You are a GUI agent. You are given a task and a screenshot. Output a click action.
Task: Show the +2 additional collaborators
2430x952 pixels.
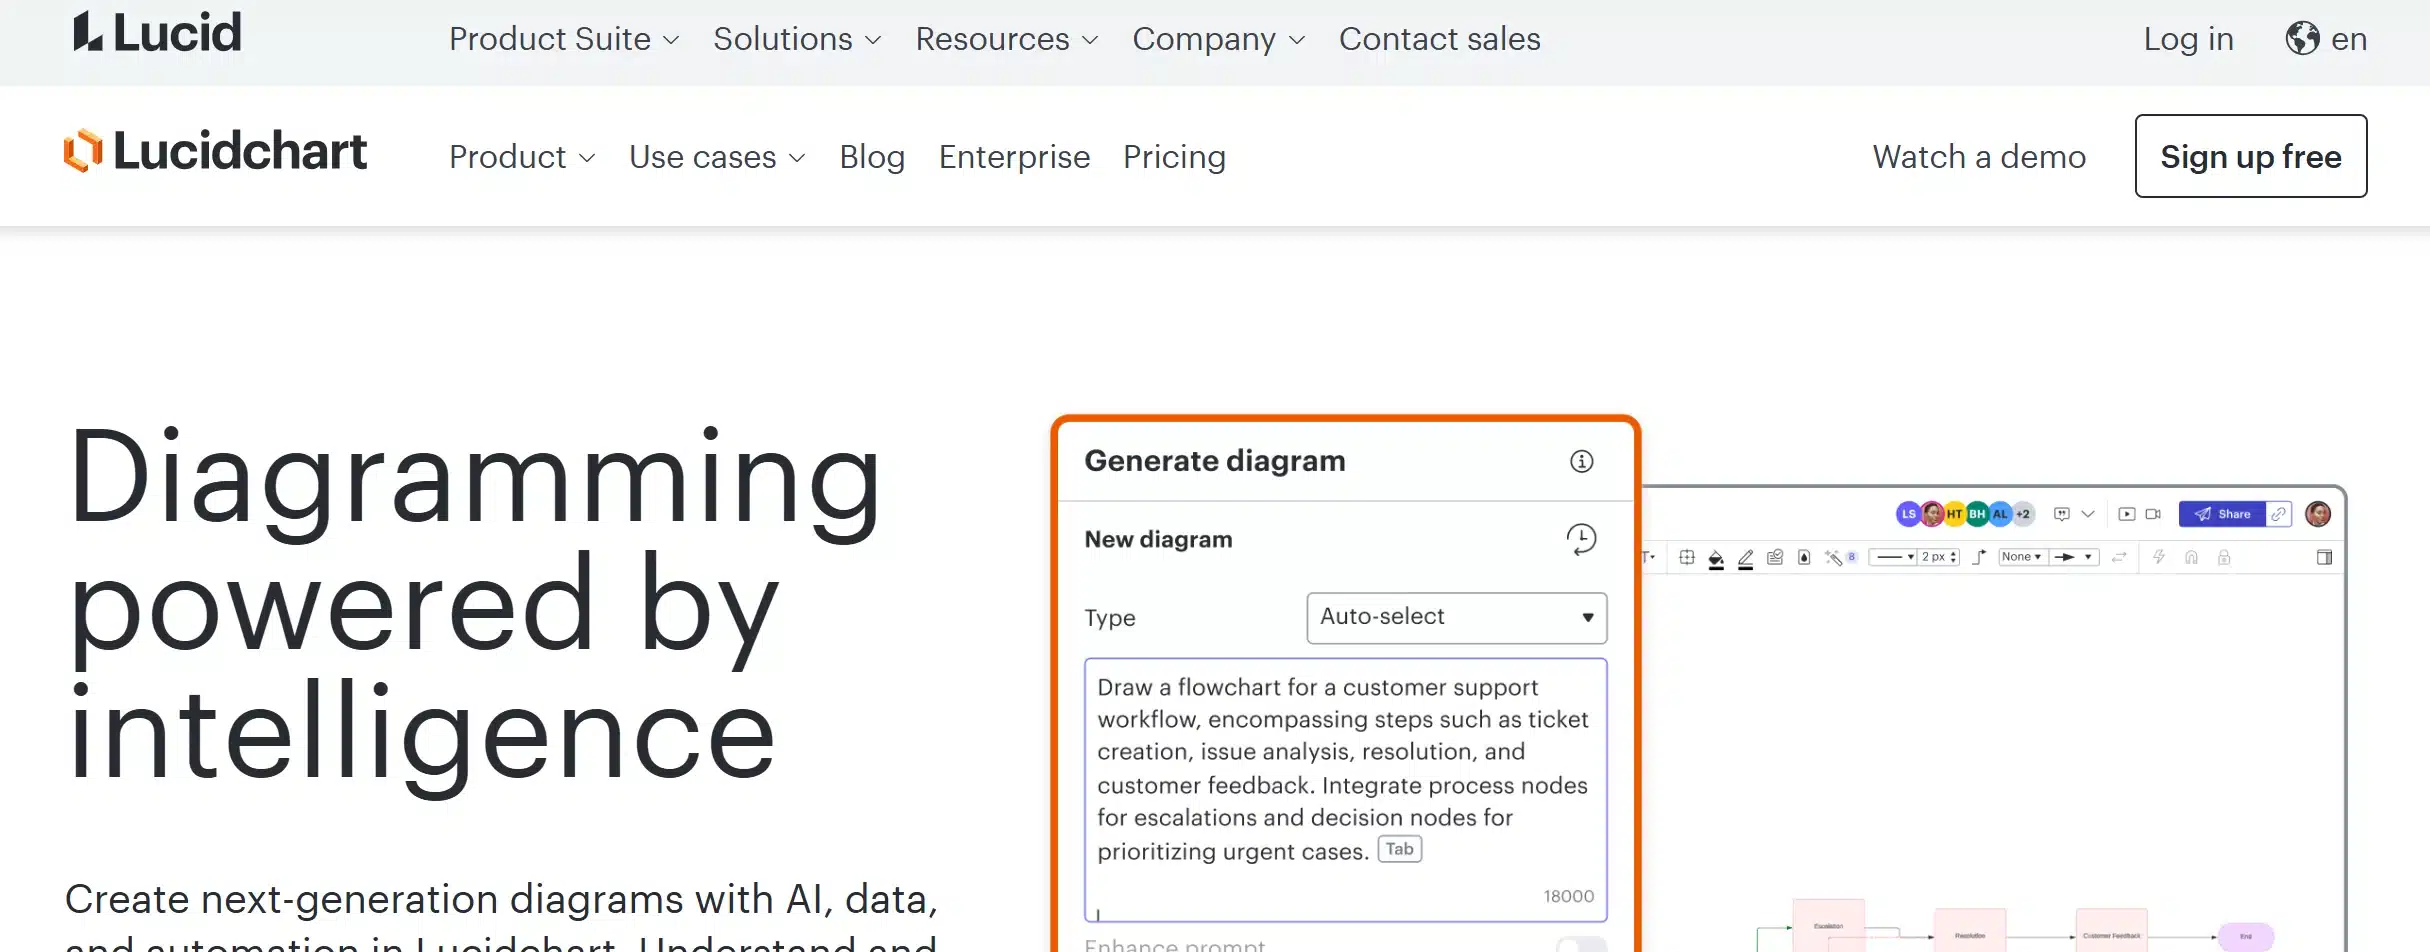[2023, 514]
